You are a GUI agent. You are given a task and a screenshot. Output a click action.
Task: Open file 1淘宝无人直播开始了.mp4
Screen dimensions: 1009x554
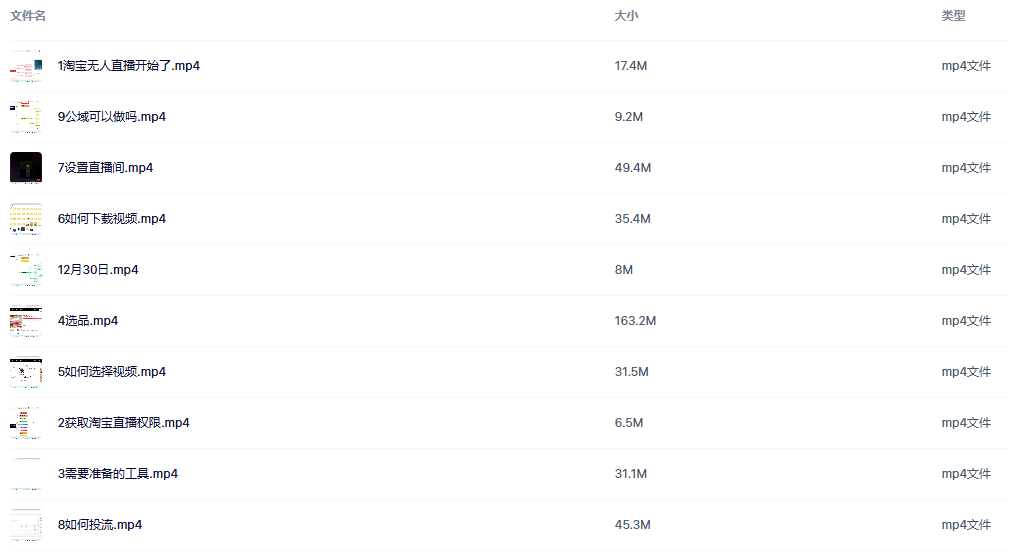(129, 66)
